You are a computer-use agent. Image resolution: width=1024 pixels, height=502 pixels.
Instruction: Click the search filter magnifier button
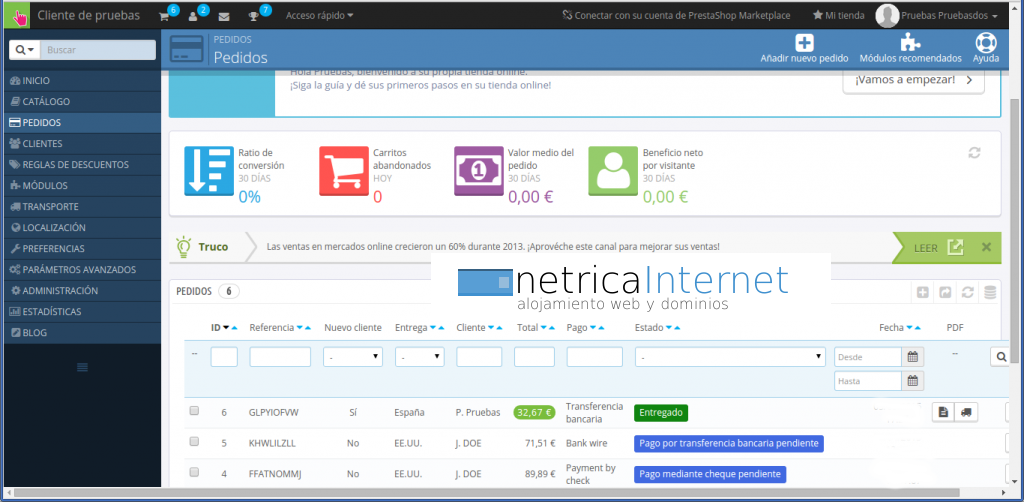(1000, 357)
